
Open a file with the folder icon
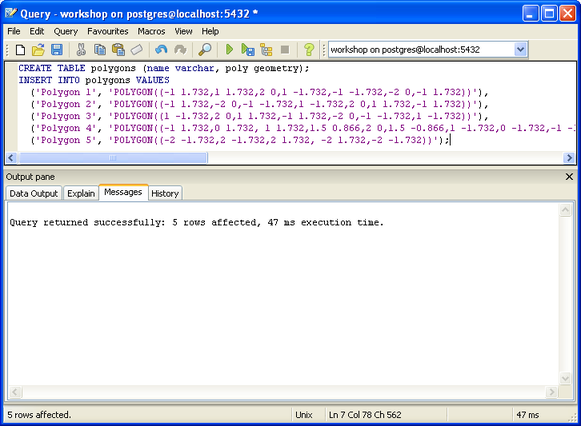tap(38, 50)
